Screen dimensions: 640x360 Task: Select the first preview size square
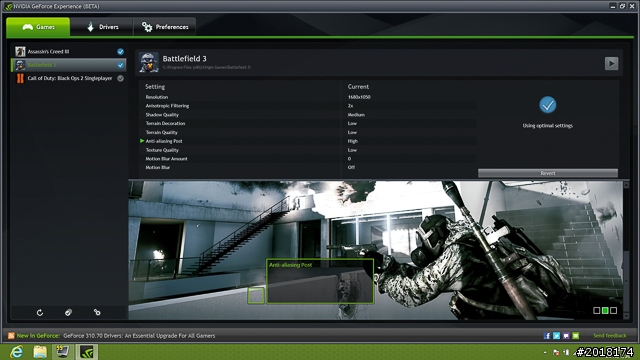coord(596,311)
